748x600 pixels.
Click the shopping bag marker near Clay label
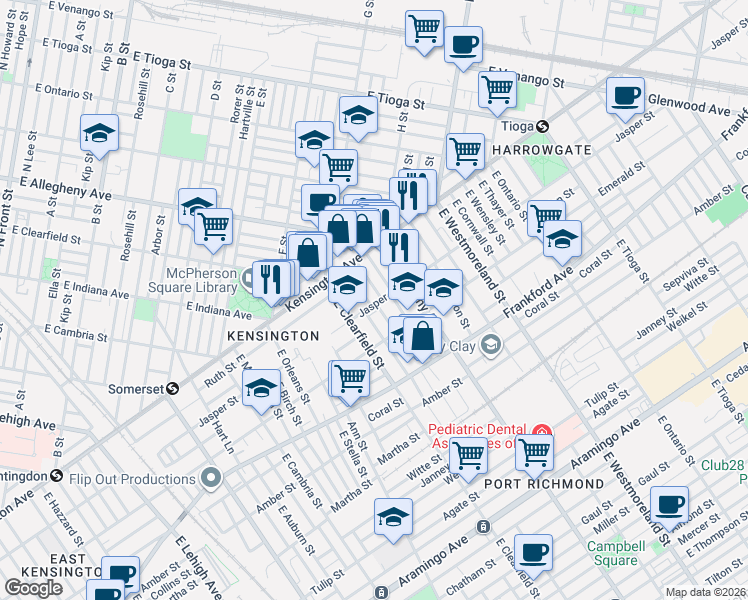click(422, 336)
